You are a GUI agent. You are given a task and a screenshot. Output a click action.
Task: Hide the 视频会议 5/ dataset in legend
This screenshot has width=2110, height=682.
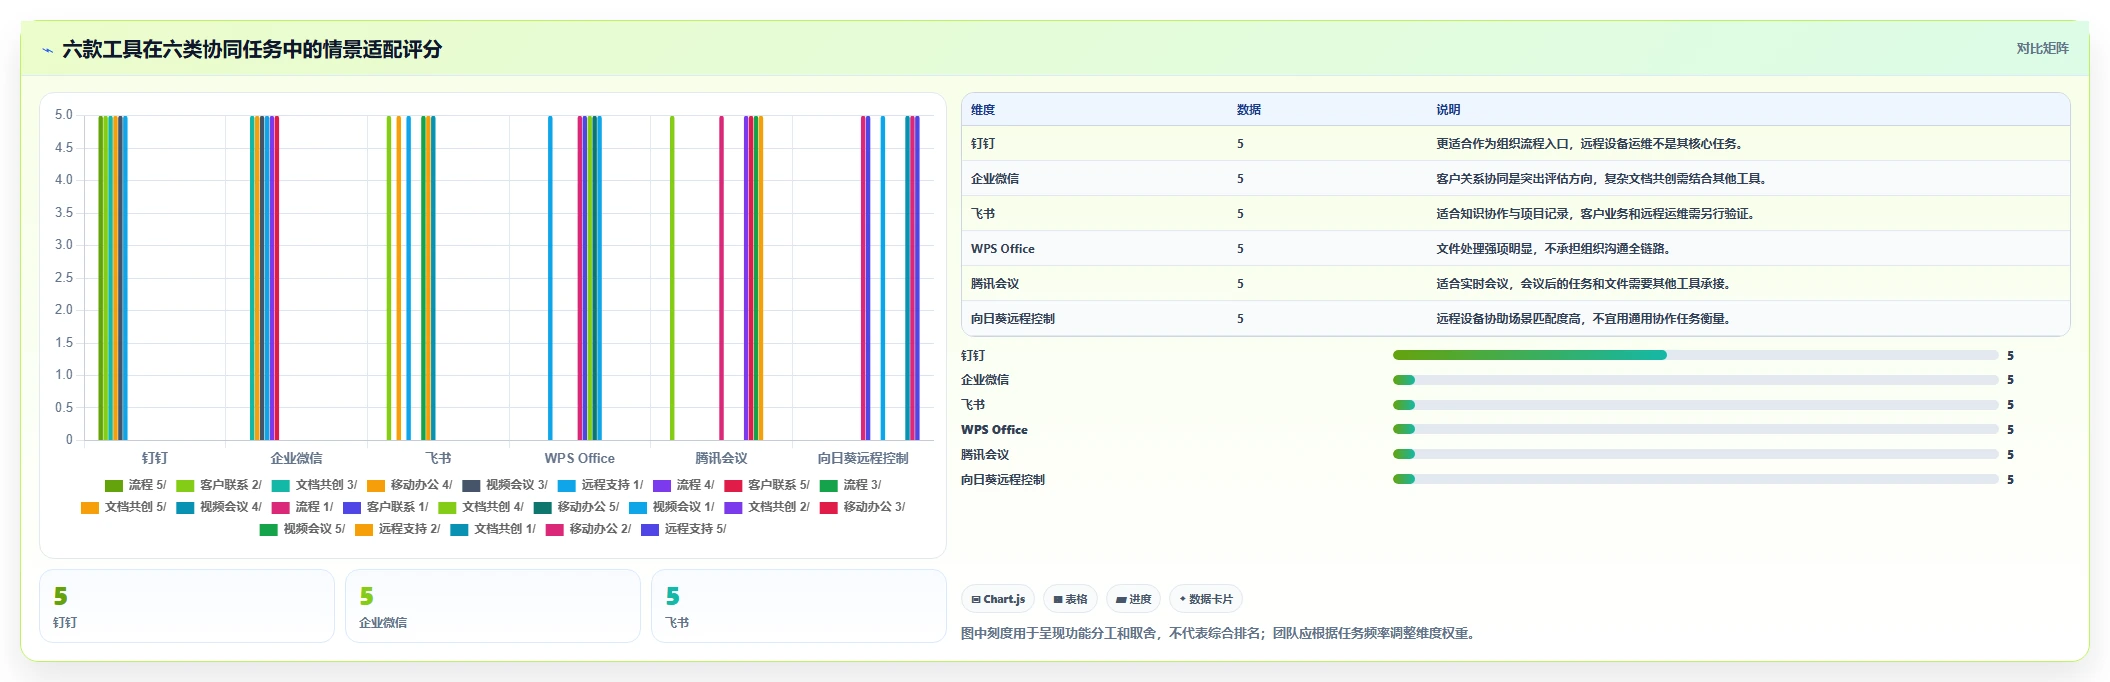(x=302, y=529)
